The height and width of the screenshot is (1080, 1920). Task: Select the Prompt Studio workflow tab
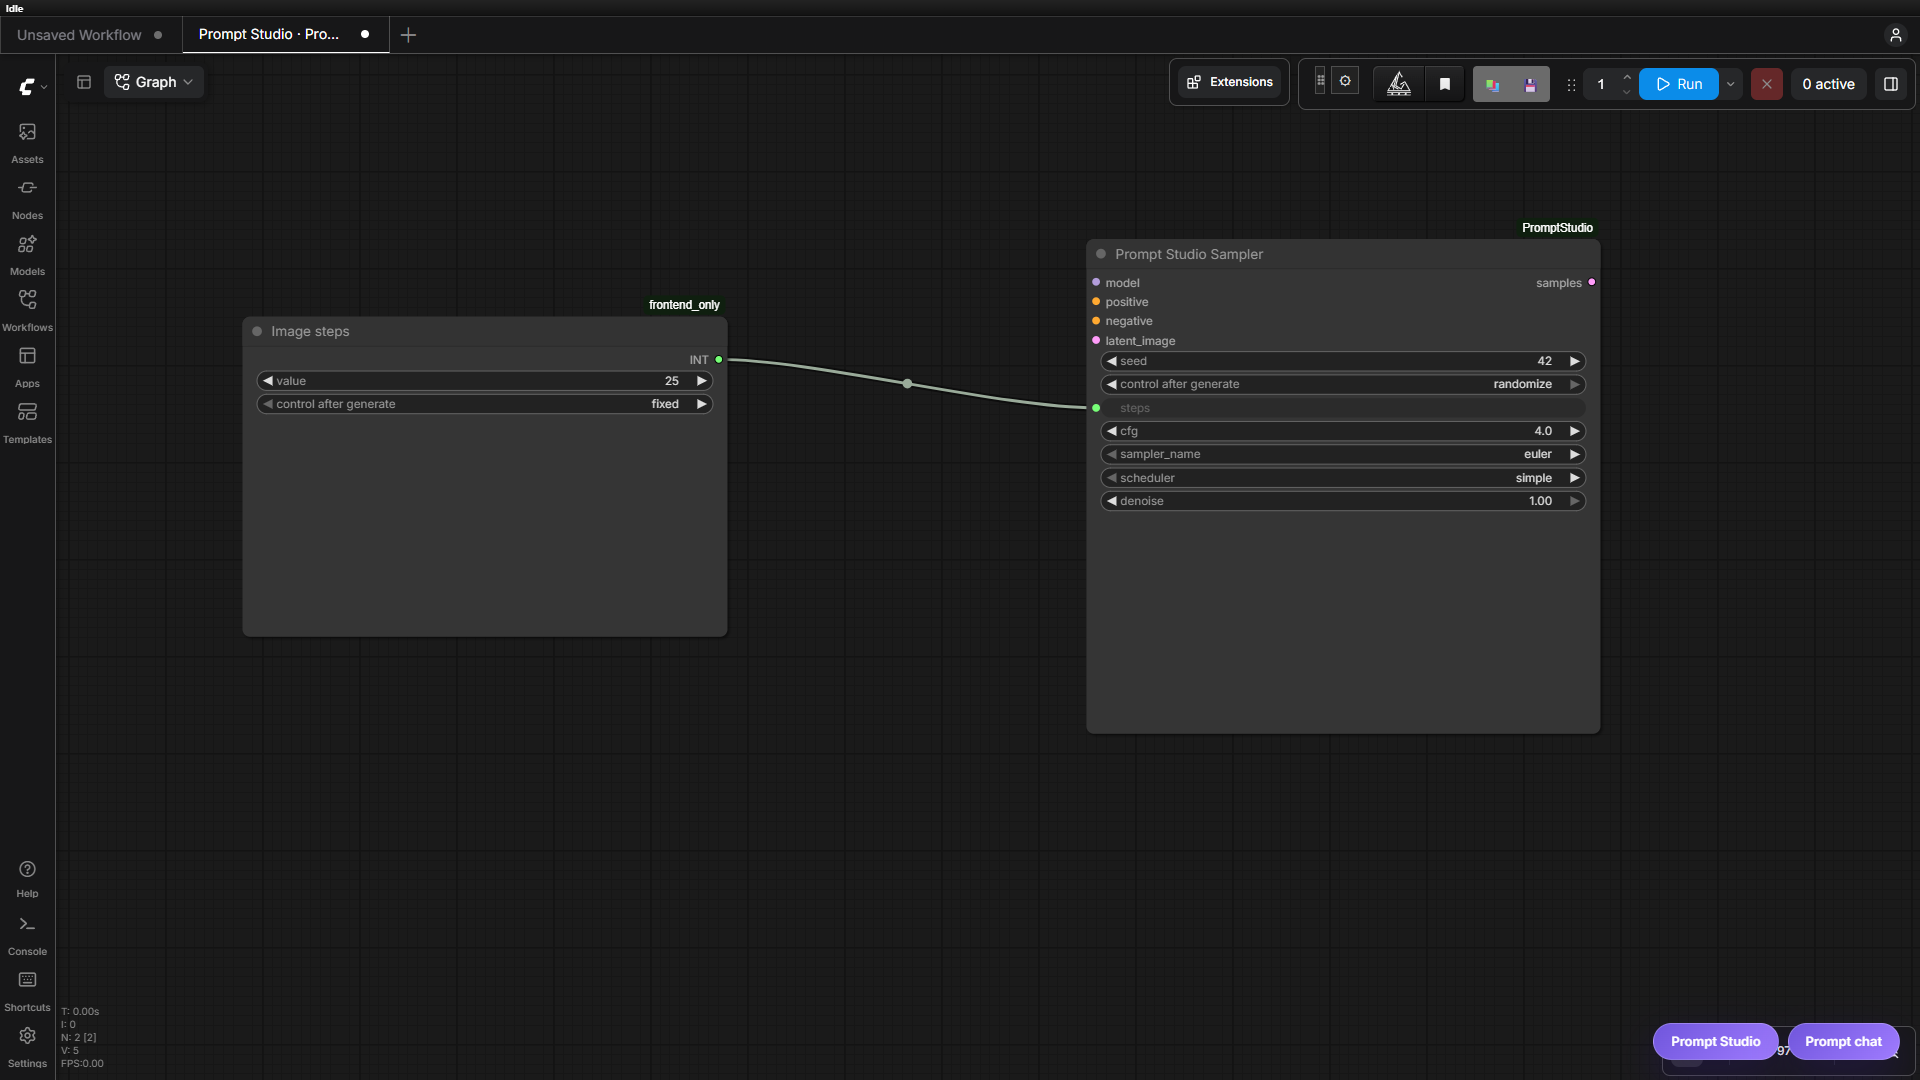coord(285,34)
